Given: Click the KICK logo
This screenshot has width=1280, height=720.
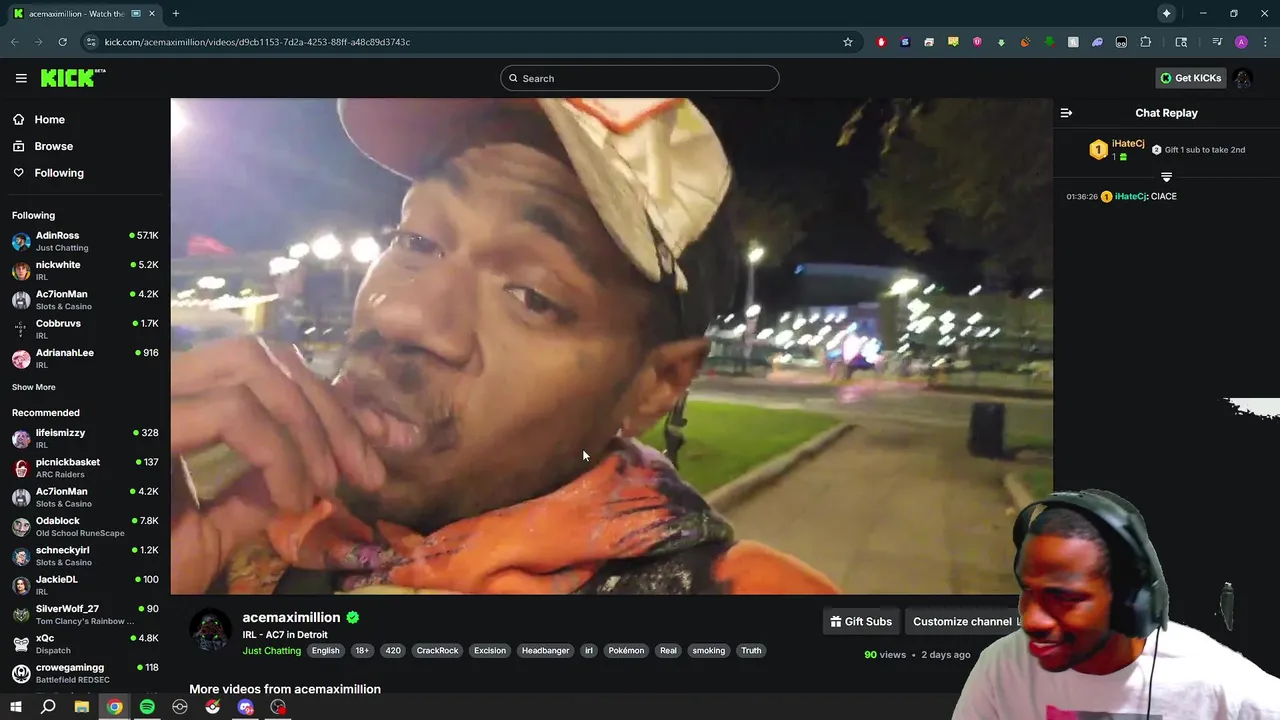Looking at the screenshot, I should click(x=72, y=78).
